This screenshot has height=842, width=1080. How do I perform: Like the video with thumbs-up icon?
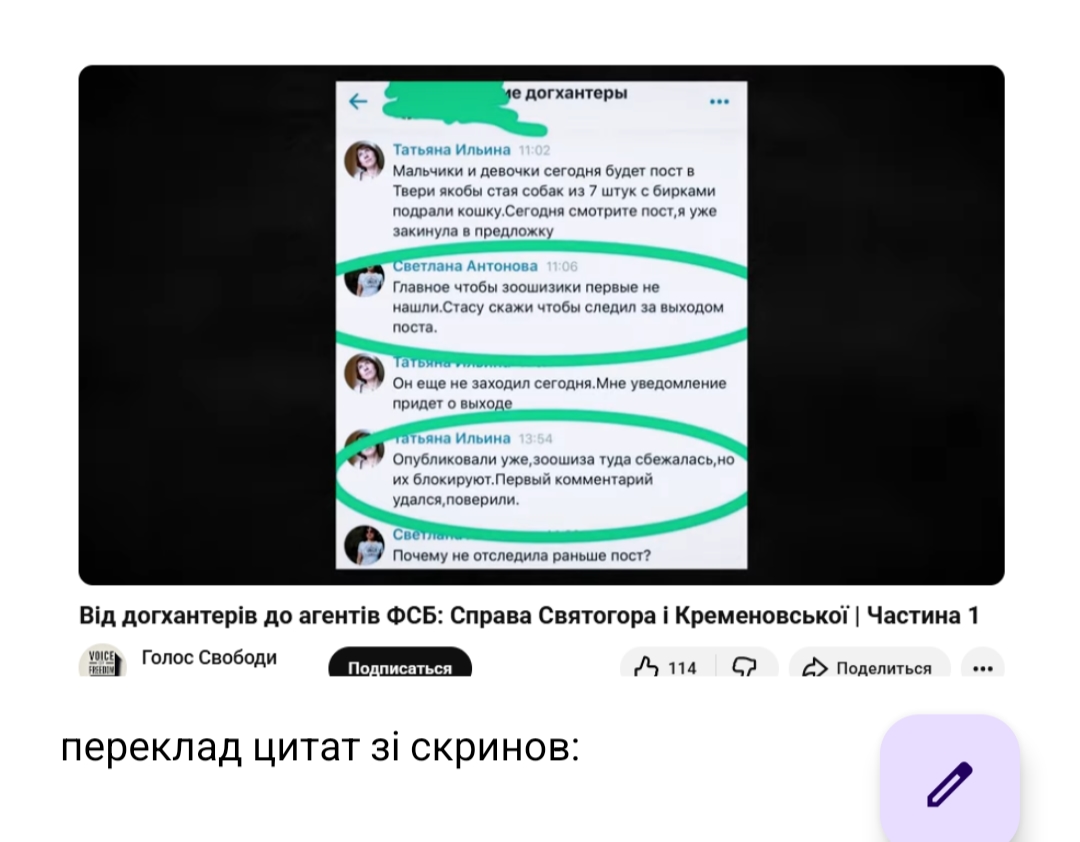tap(646, 667)
